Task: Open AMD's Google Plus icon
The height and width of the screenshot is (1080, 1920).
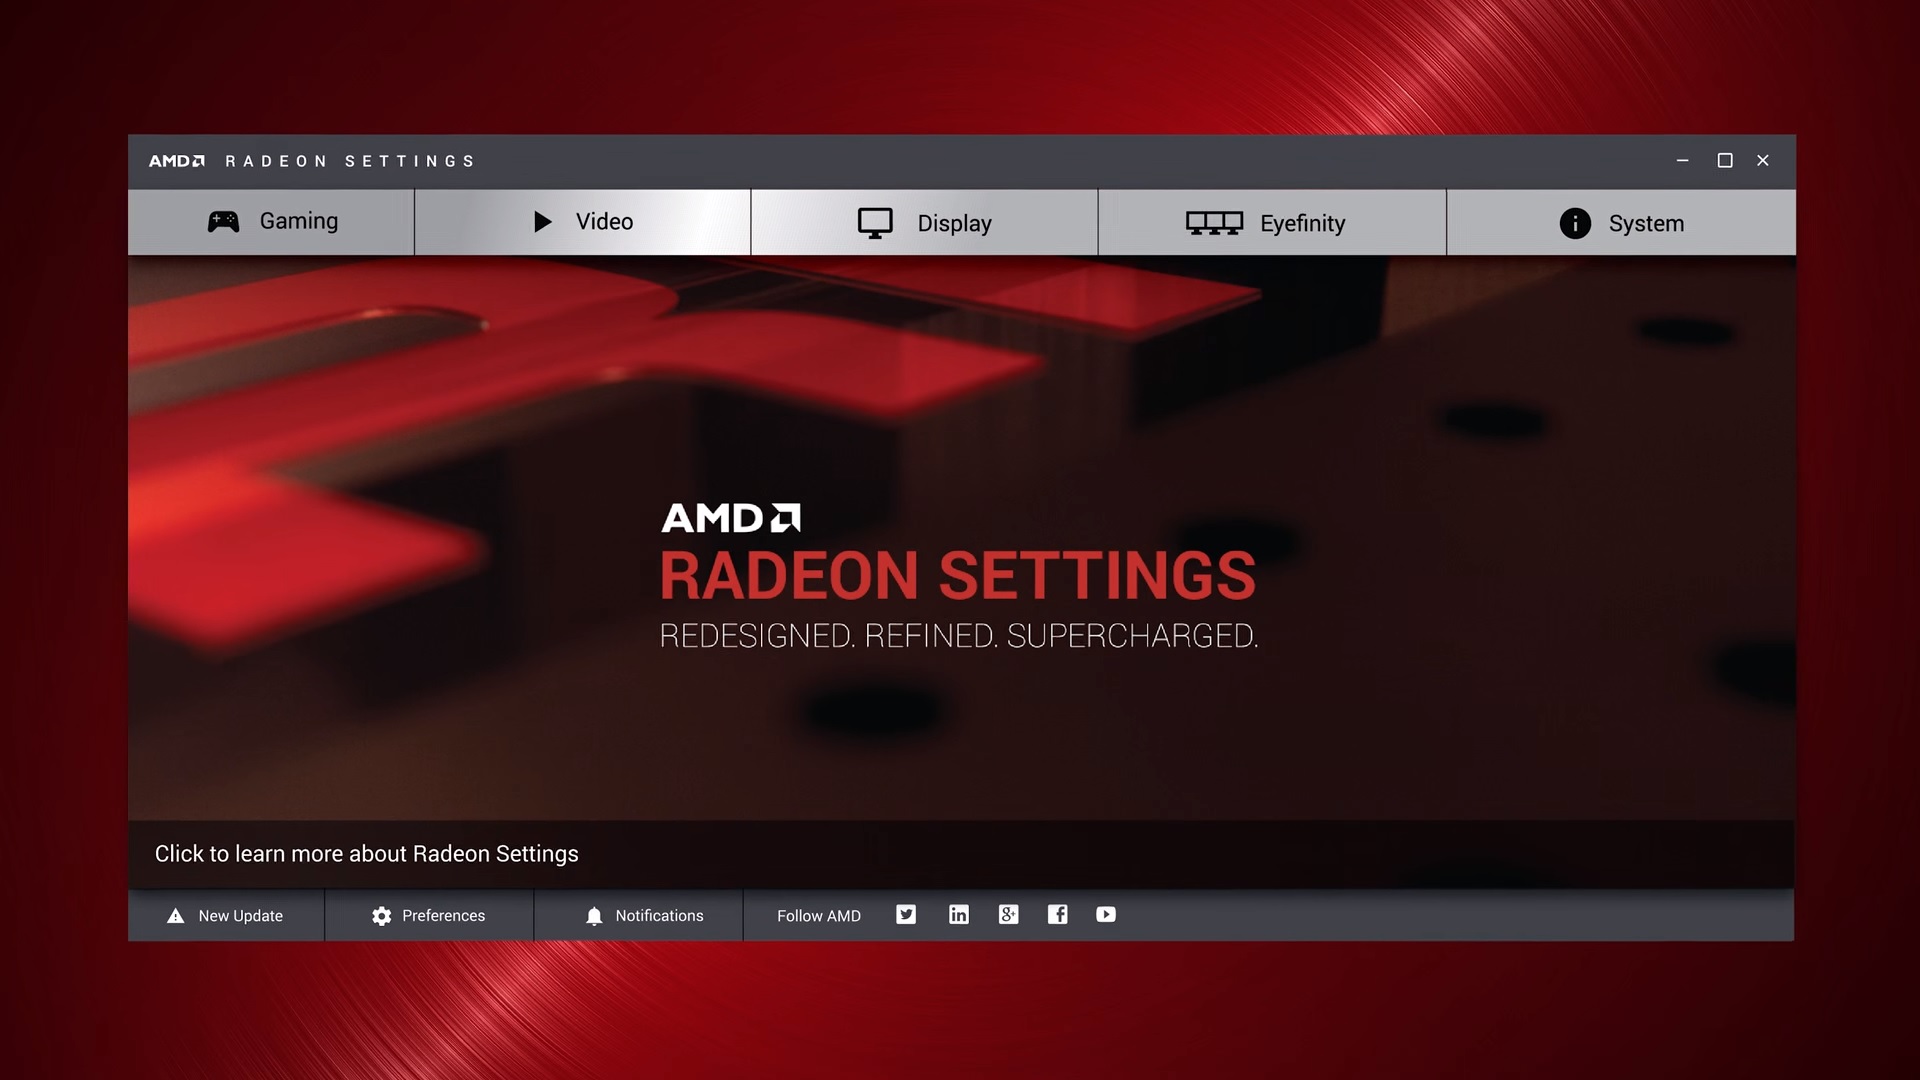Action: pos(1008,915)
